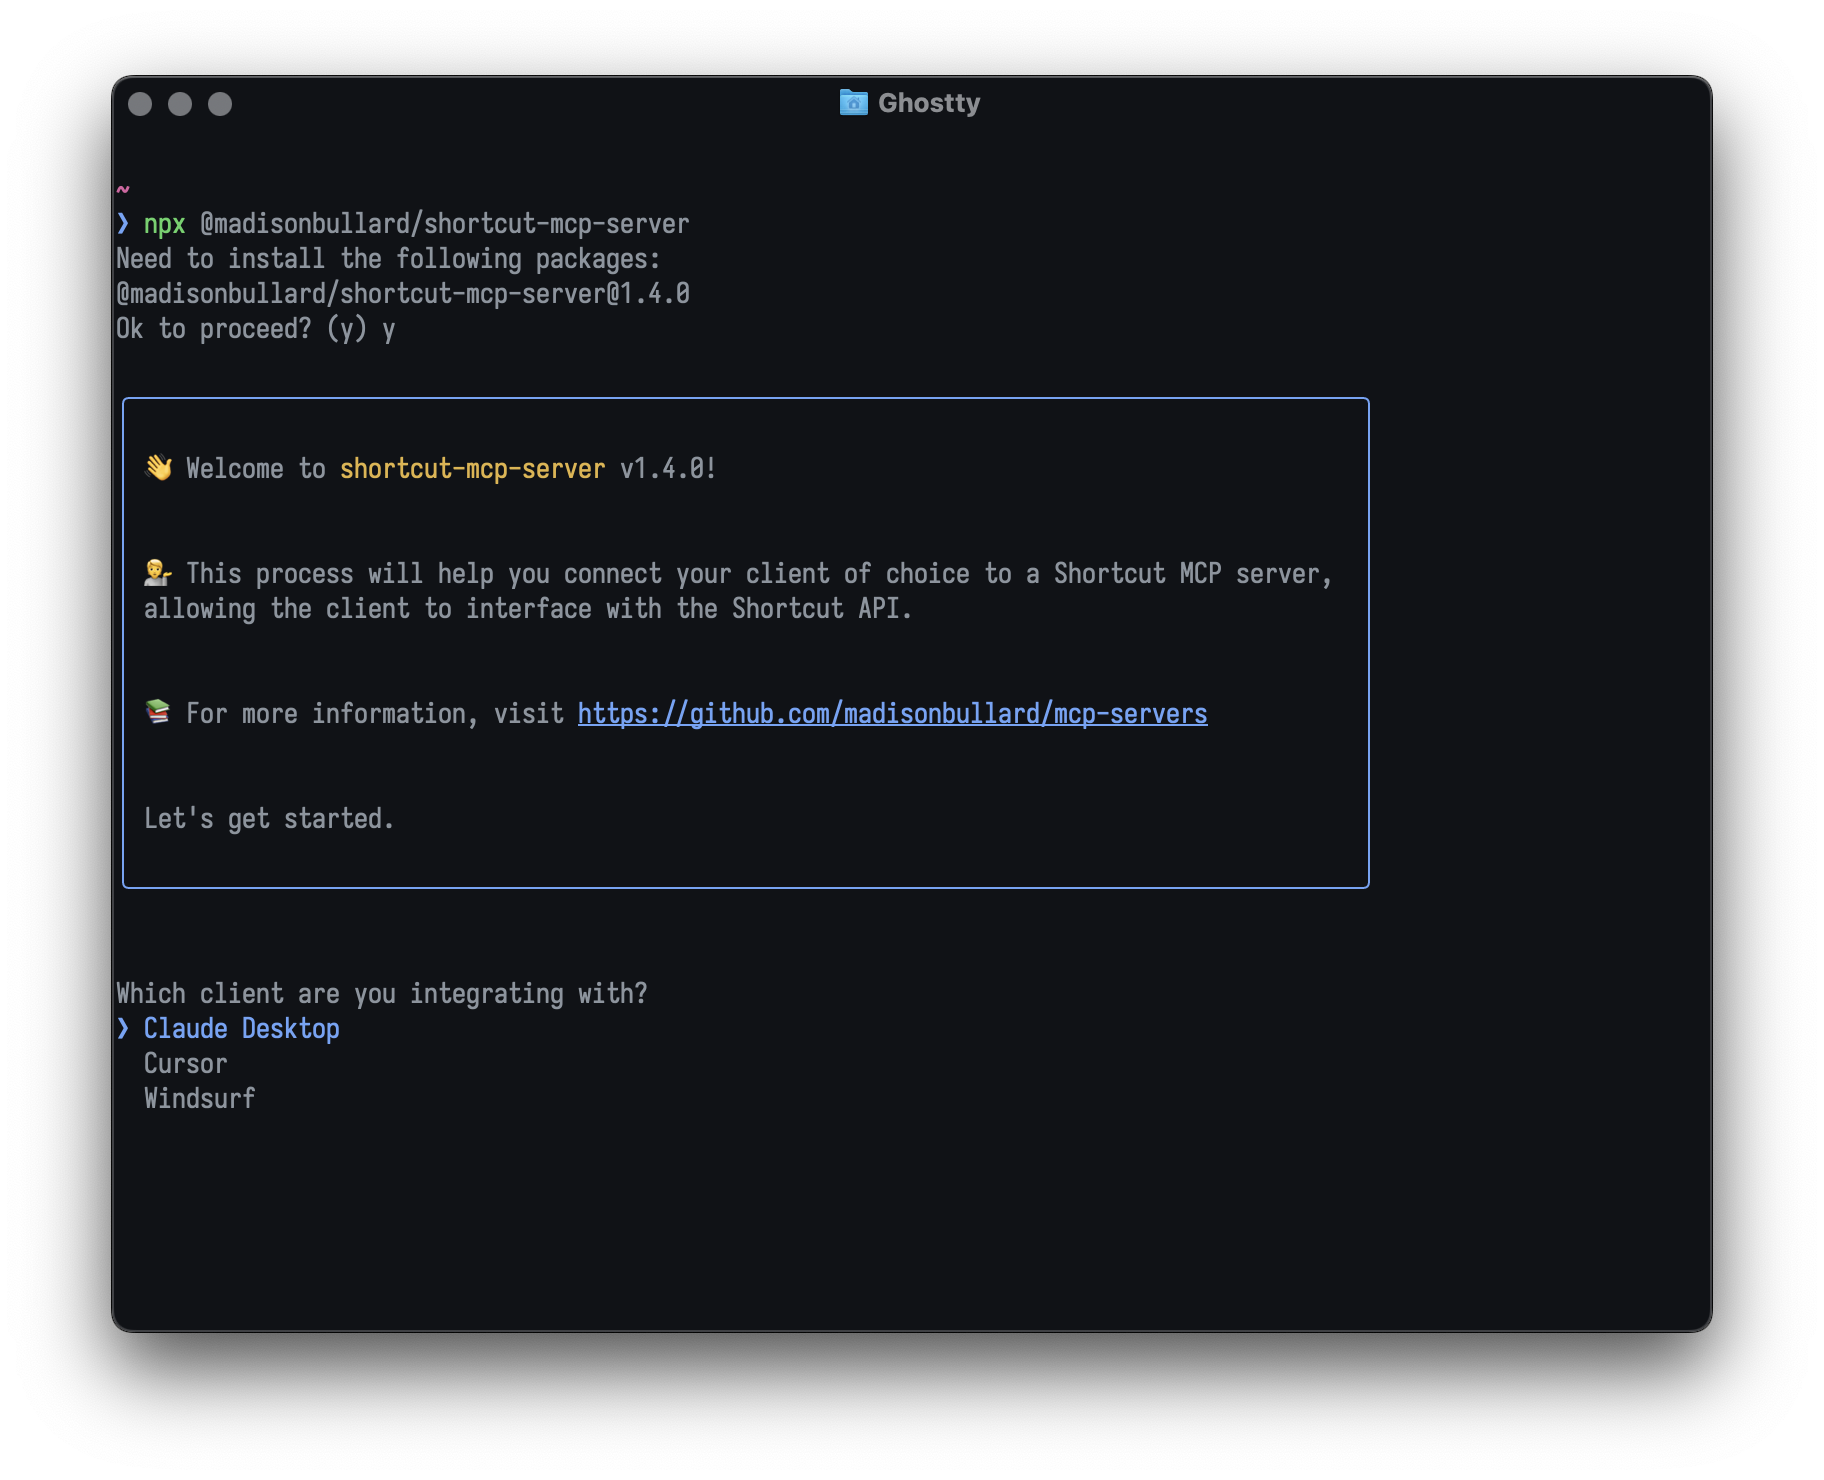
Task: Click the Ghostty window title text
Action: pos(928,102)
